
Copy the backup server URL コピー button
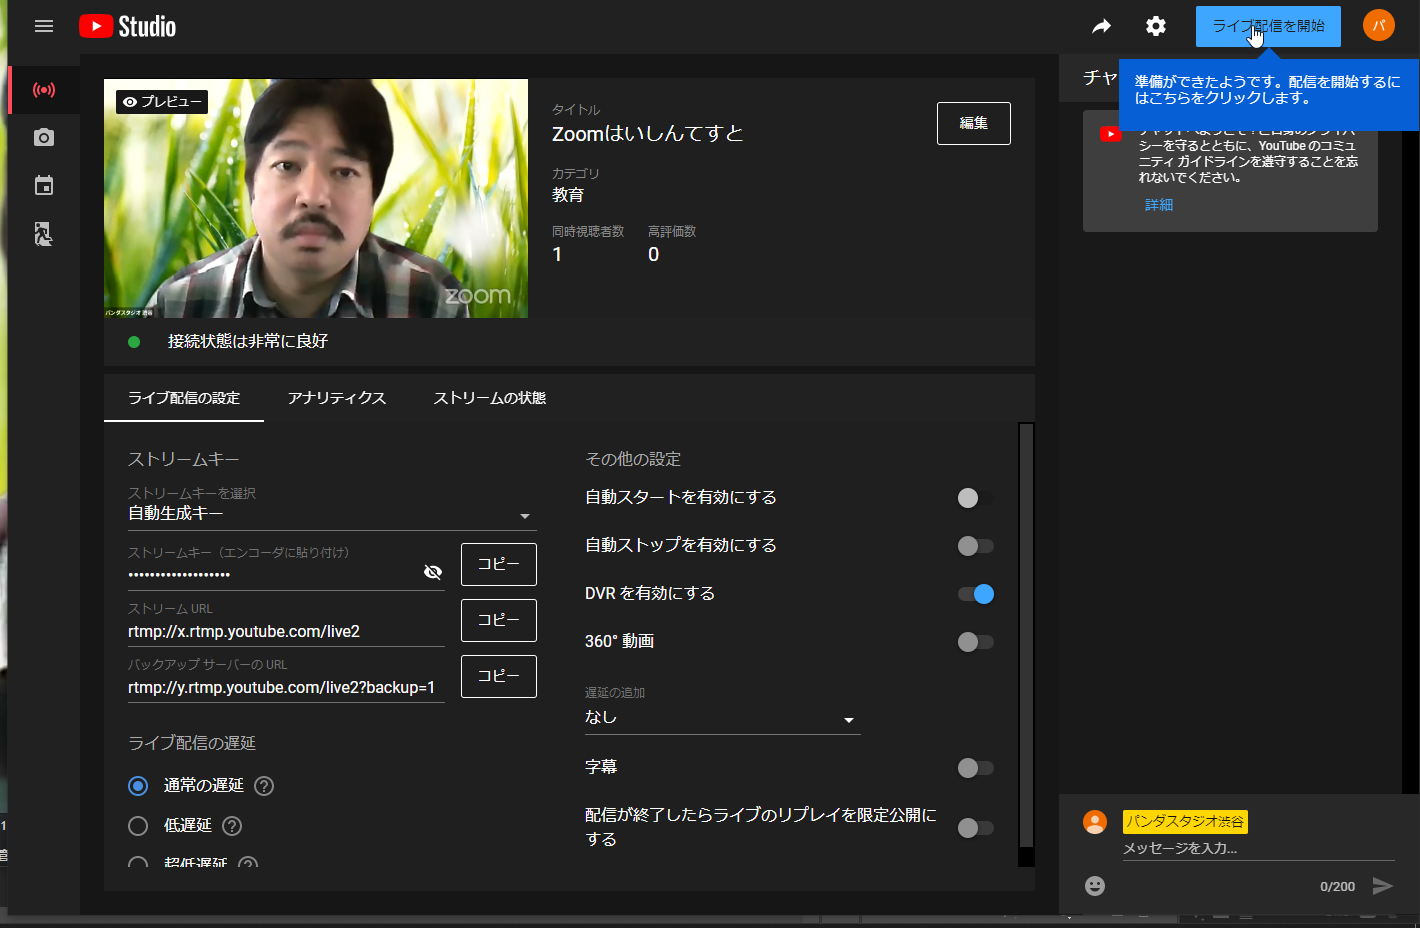point(499,676)
